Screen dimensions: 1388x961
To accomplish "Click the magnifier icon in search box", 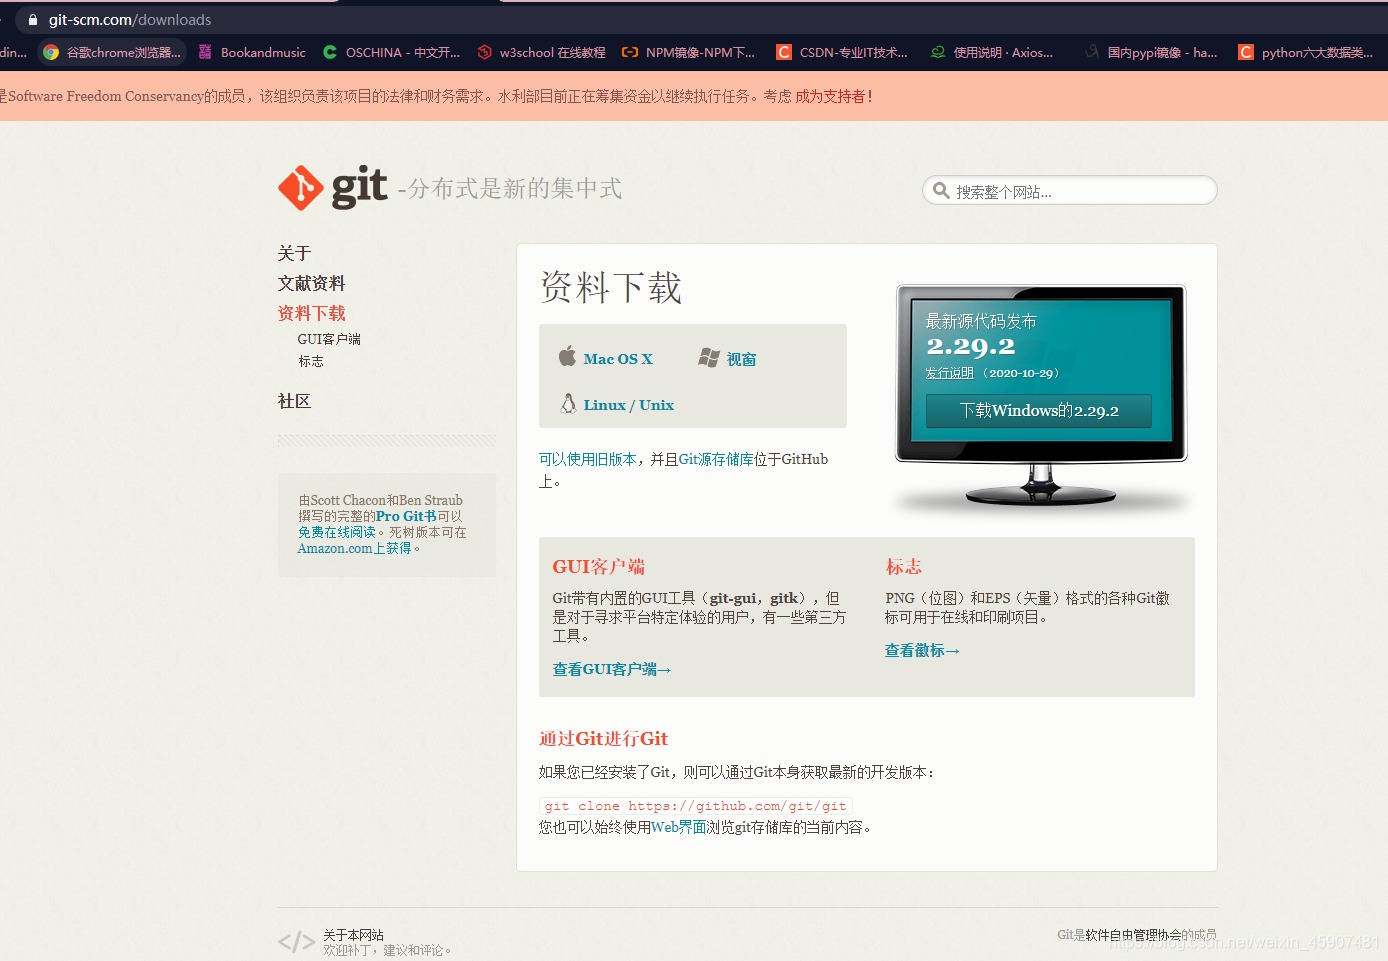I will click(x=941, y=190).
